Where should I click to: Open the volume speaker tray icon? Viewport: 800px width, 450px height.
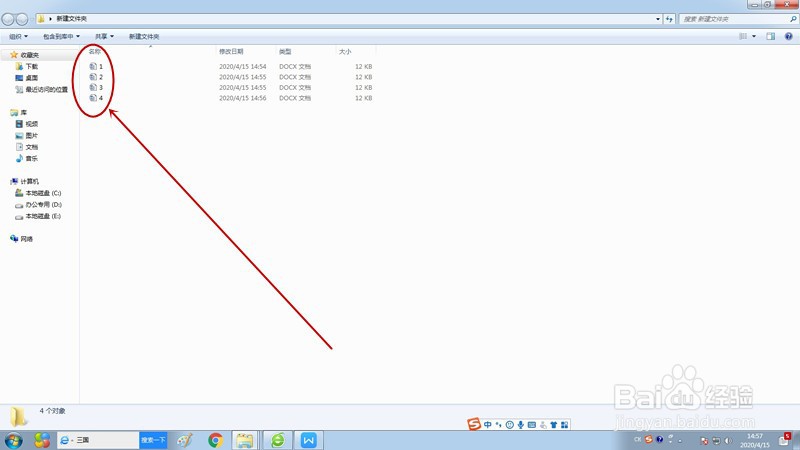[728, 441]
